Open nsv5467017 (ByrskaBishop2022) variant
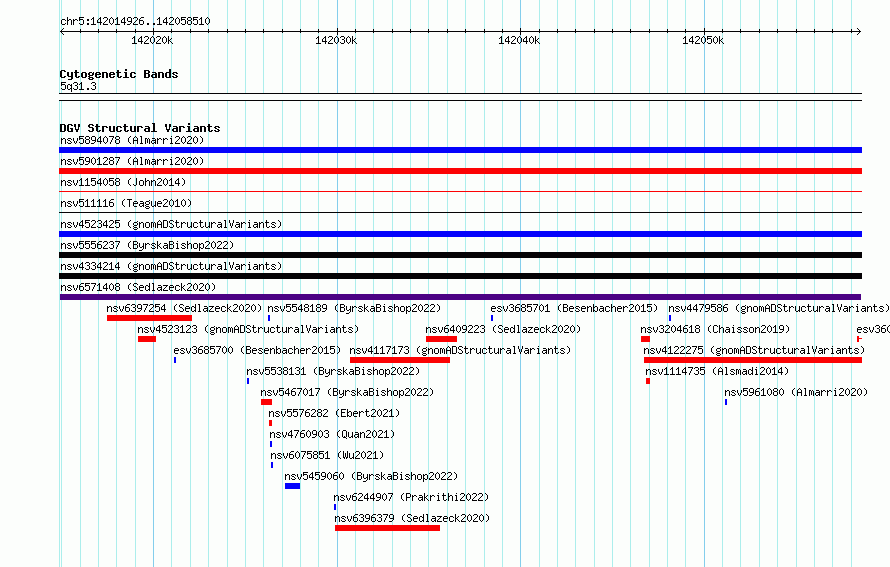This screenshot has width=890, height=567. coord(347,392)
